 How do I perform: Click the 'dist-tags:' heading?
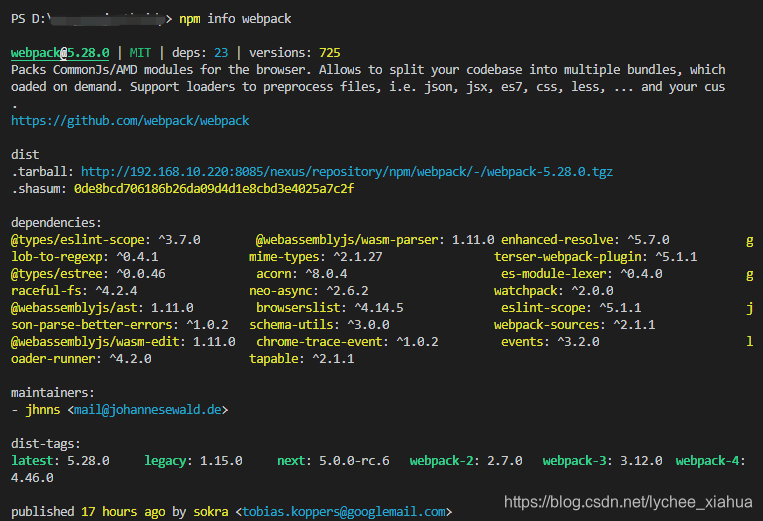[46, 444]
